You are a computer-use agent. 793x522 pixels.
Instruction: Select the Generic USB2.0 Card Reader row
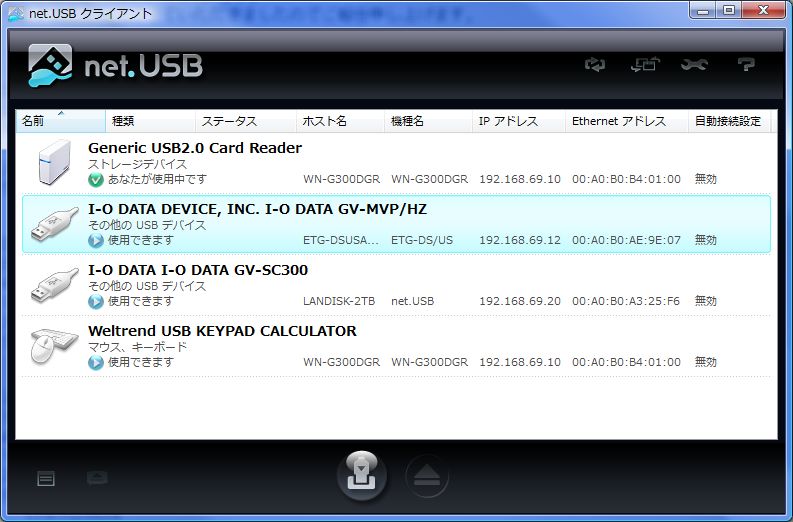(396, 163)
